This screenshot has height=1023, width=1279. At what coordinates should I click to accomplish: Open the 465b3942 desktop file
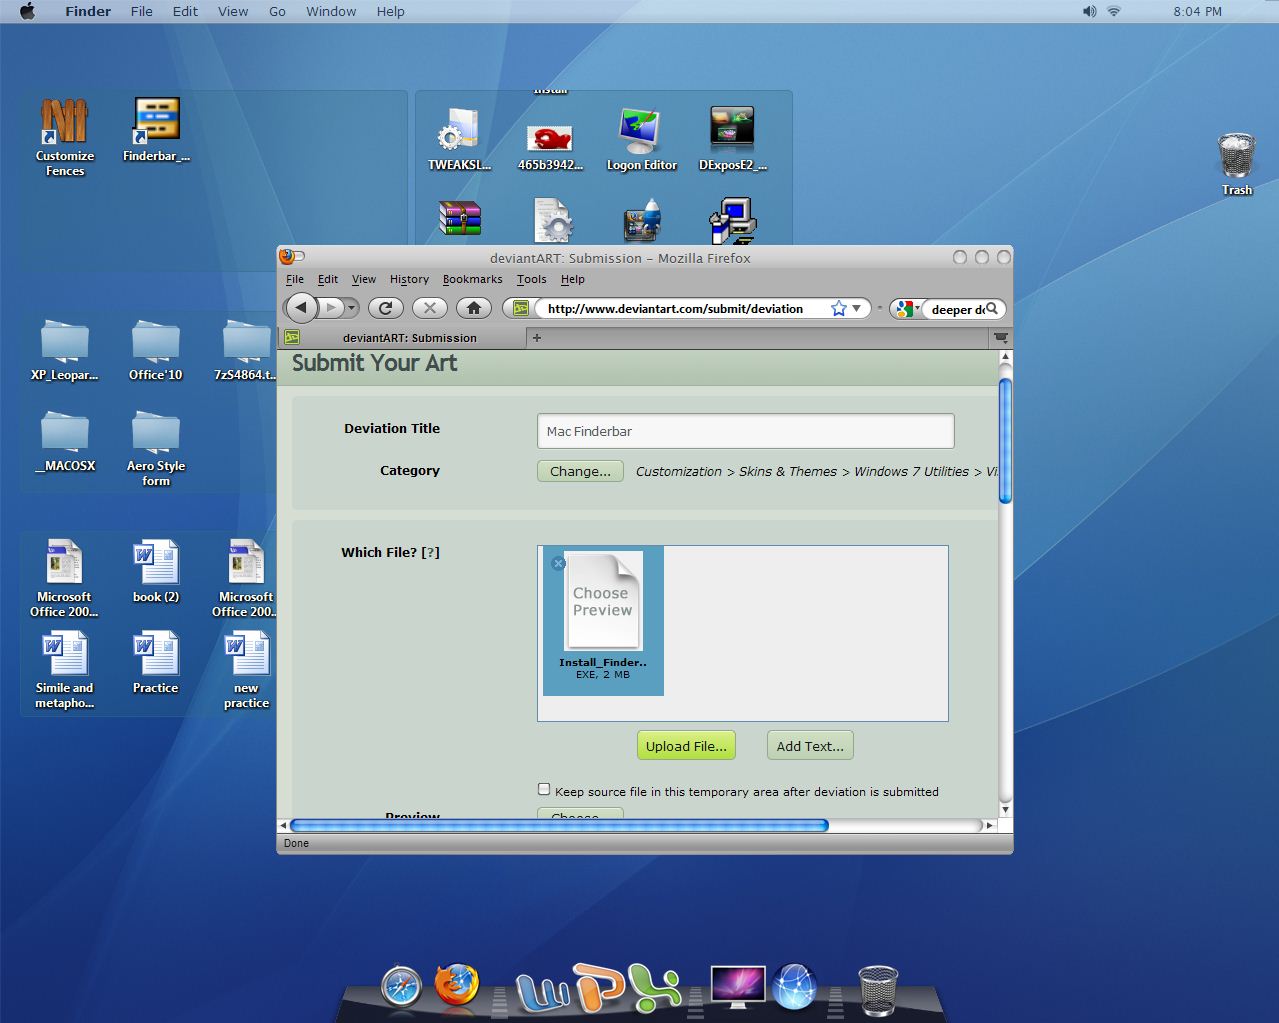pyautogui.click(x=550, y=147)
